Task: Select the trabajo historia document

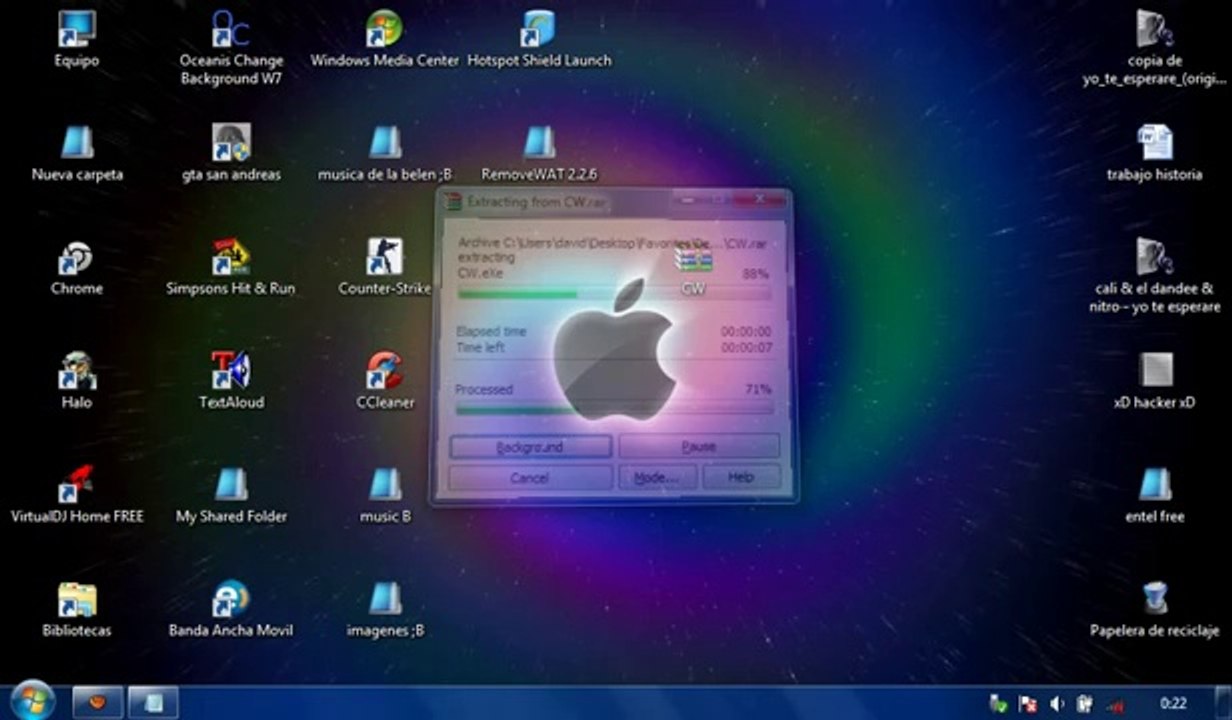Action: (x=1155, y=154)
